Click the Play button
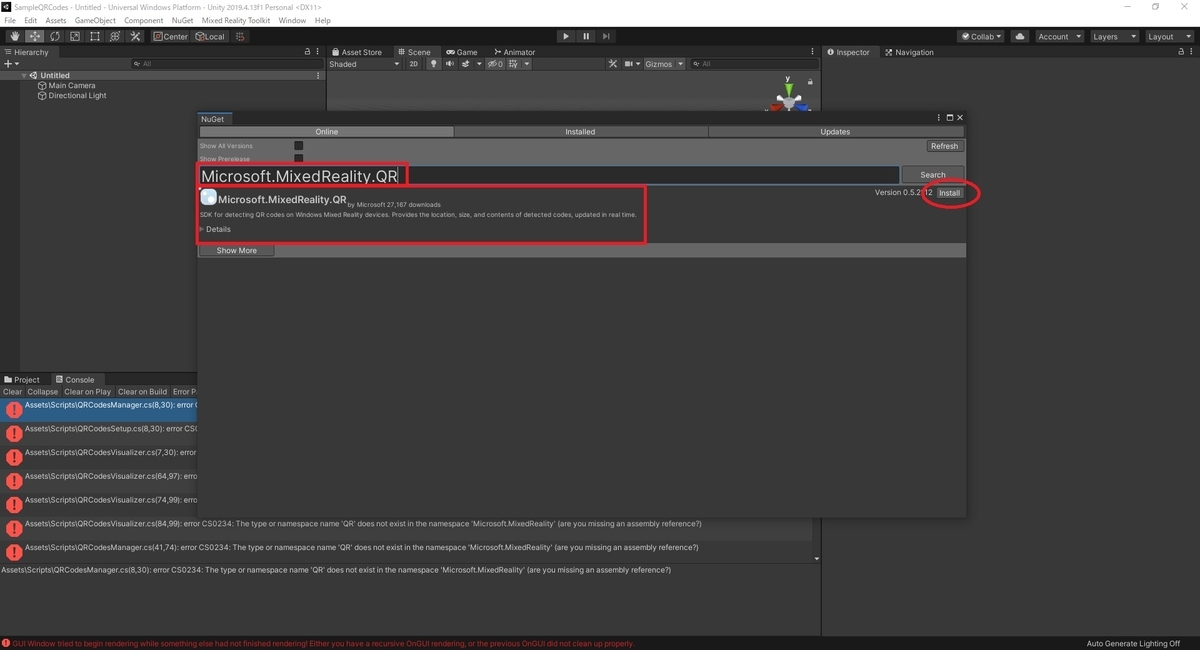The image size is (1200, 650). 566,36
